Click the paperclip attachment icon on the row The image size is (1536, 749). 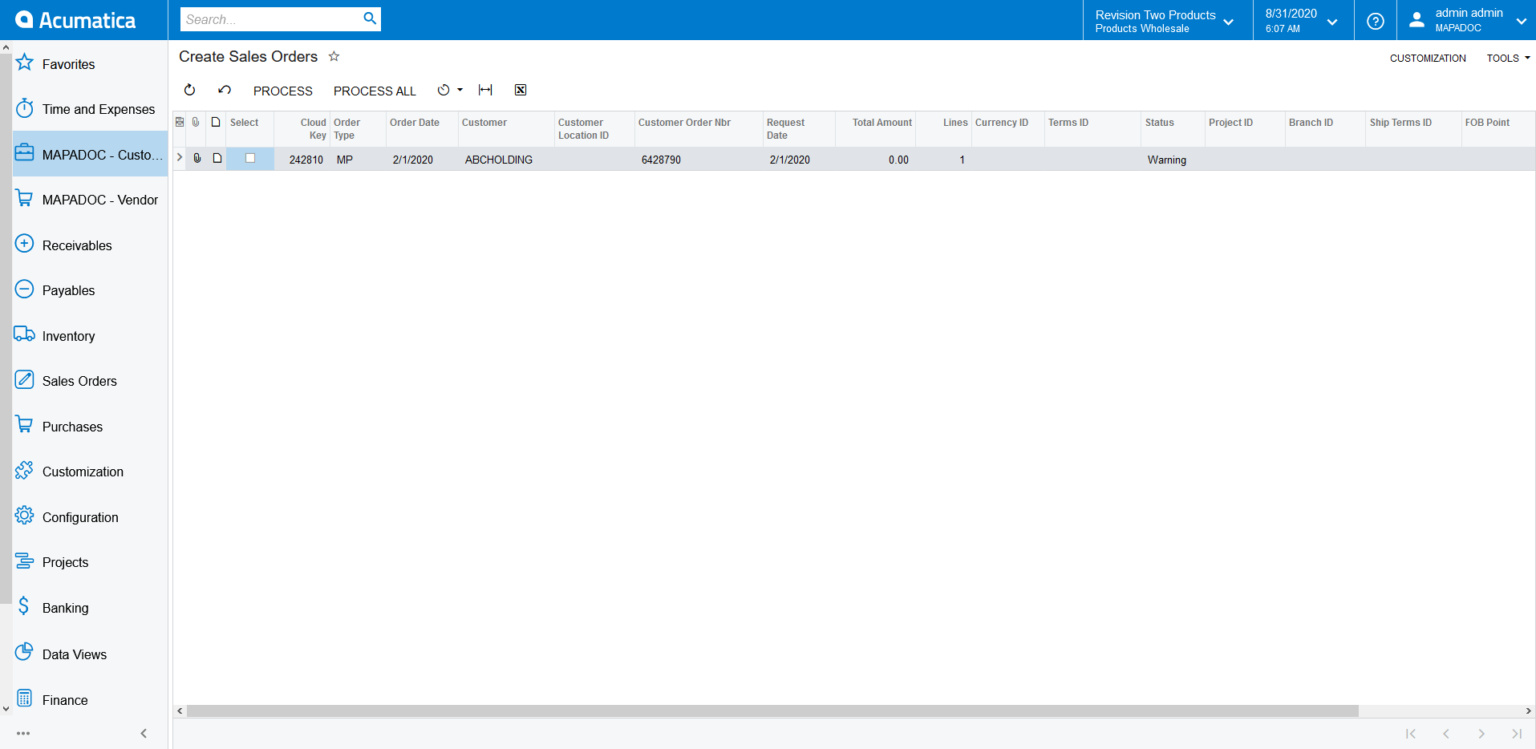197,158
